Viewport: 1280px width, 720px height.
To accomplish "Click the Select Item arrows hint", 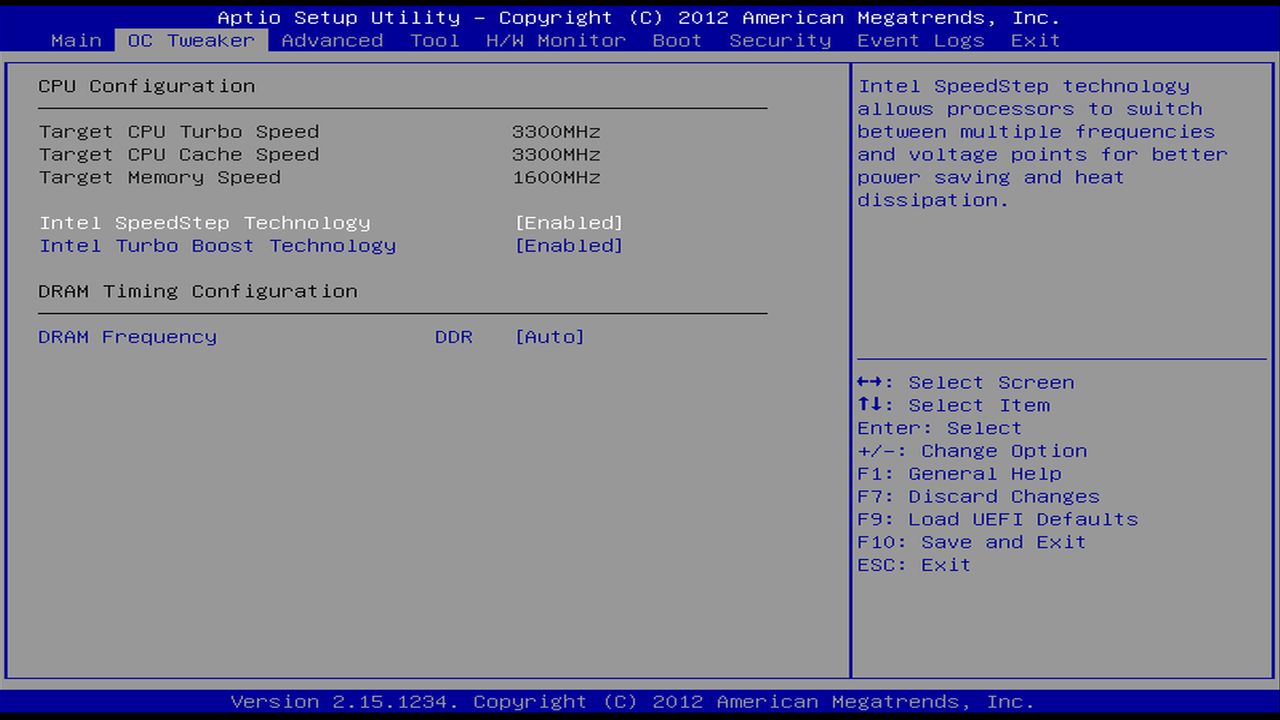I will pos(954,406).
